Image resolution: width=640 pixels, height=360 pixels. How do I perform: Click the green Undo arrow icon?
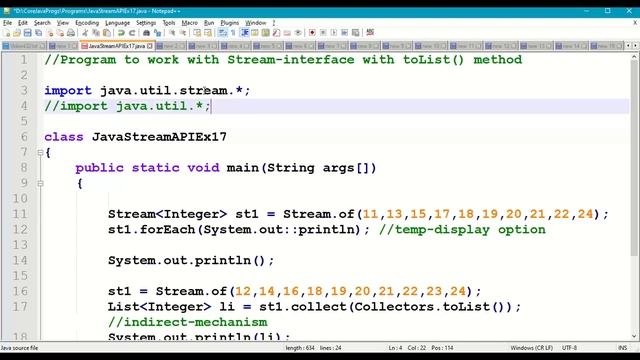click(x=120, y=33)
